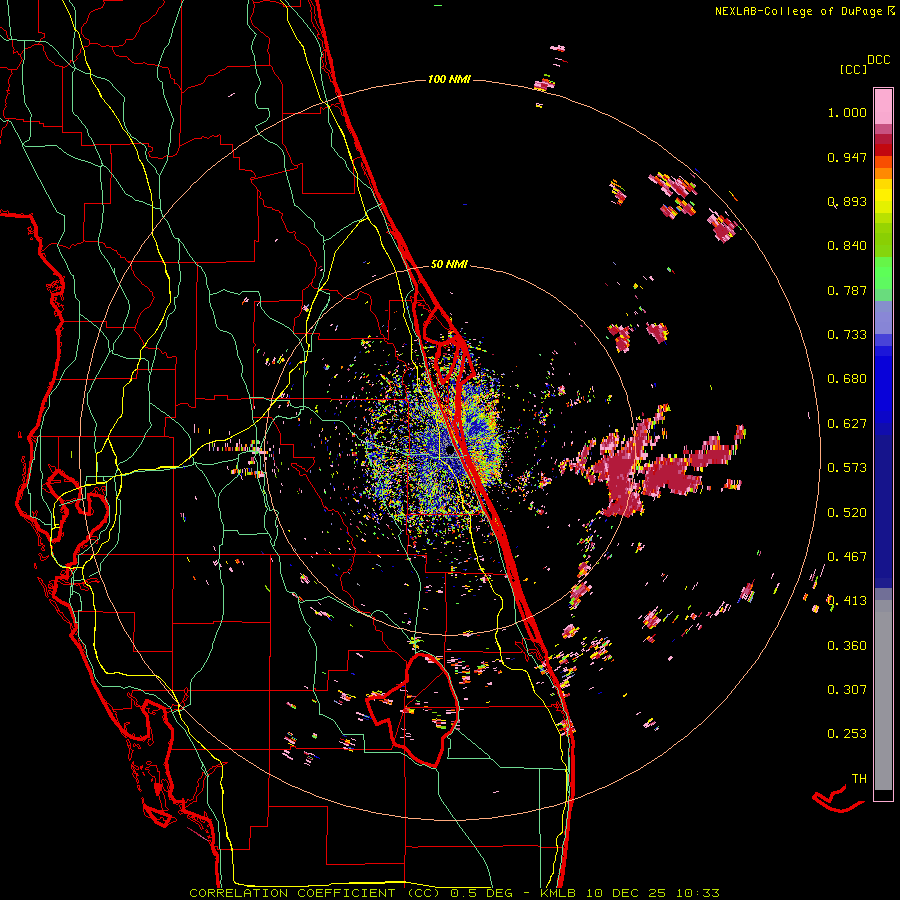900x900 pixels.
Task: Click the NEXLAB-College of DuPage label
Action: click(x=800, y=11)
